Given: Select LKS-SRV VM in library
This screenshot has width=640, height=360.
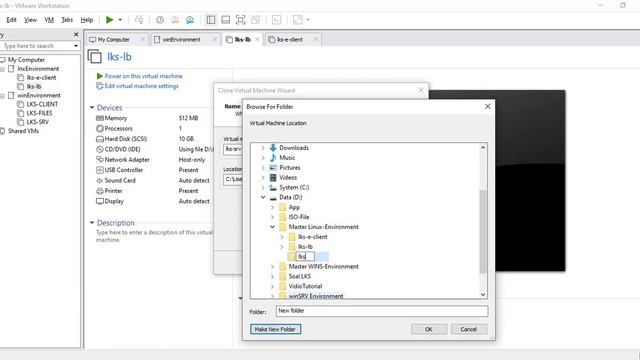Looking at the screenshot, I should point(38,122).
